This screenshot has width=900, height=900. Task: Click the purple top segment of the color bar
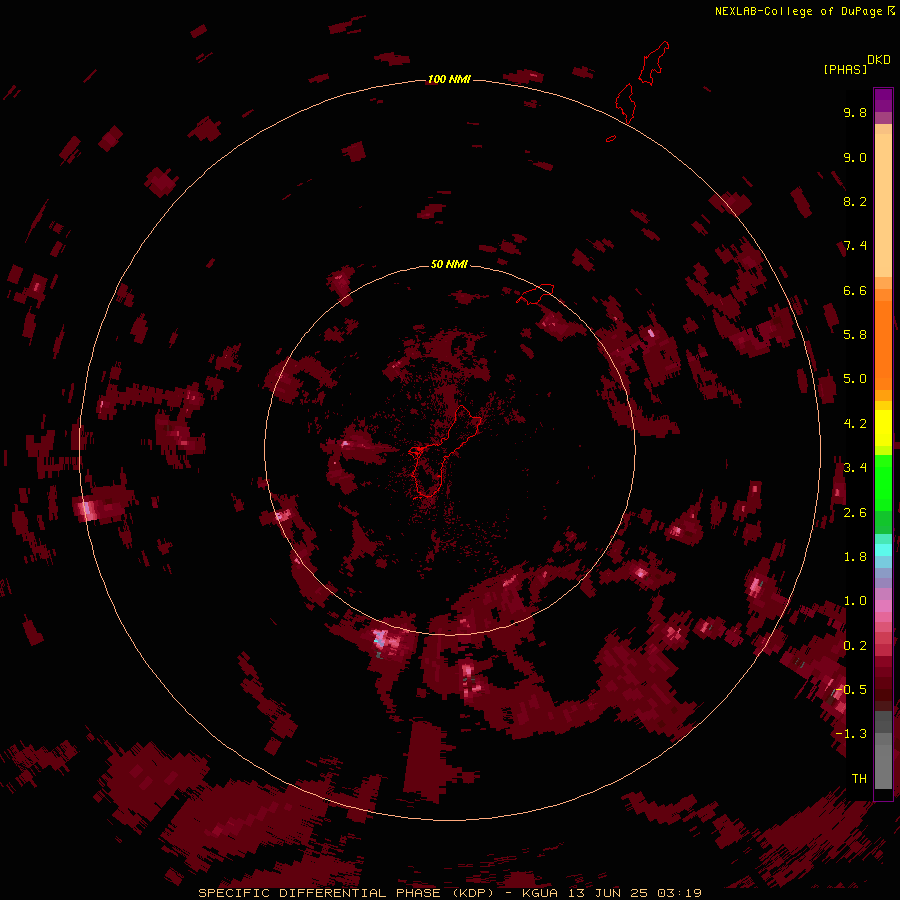[x=883, y=100]
